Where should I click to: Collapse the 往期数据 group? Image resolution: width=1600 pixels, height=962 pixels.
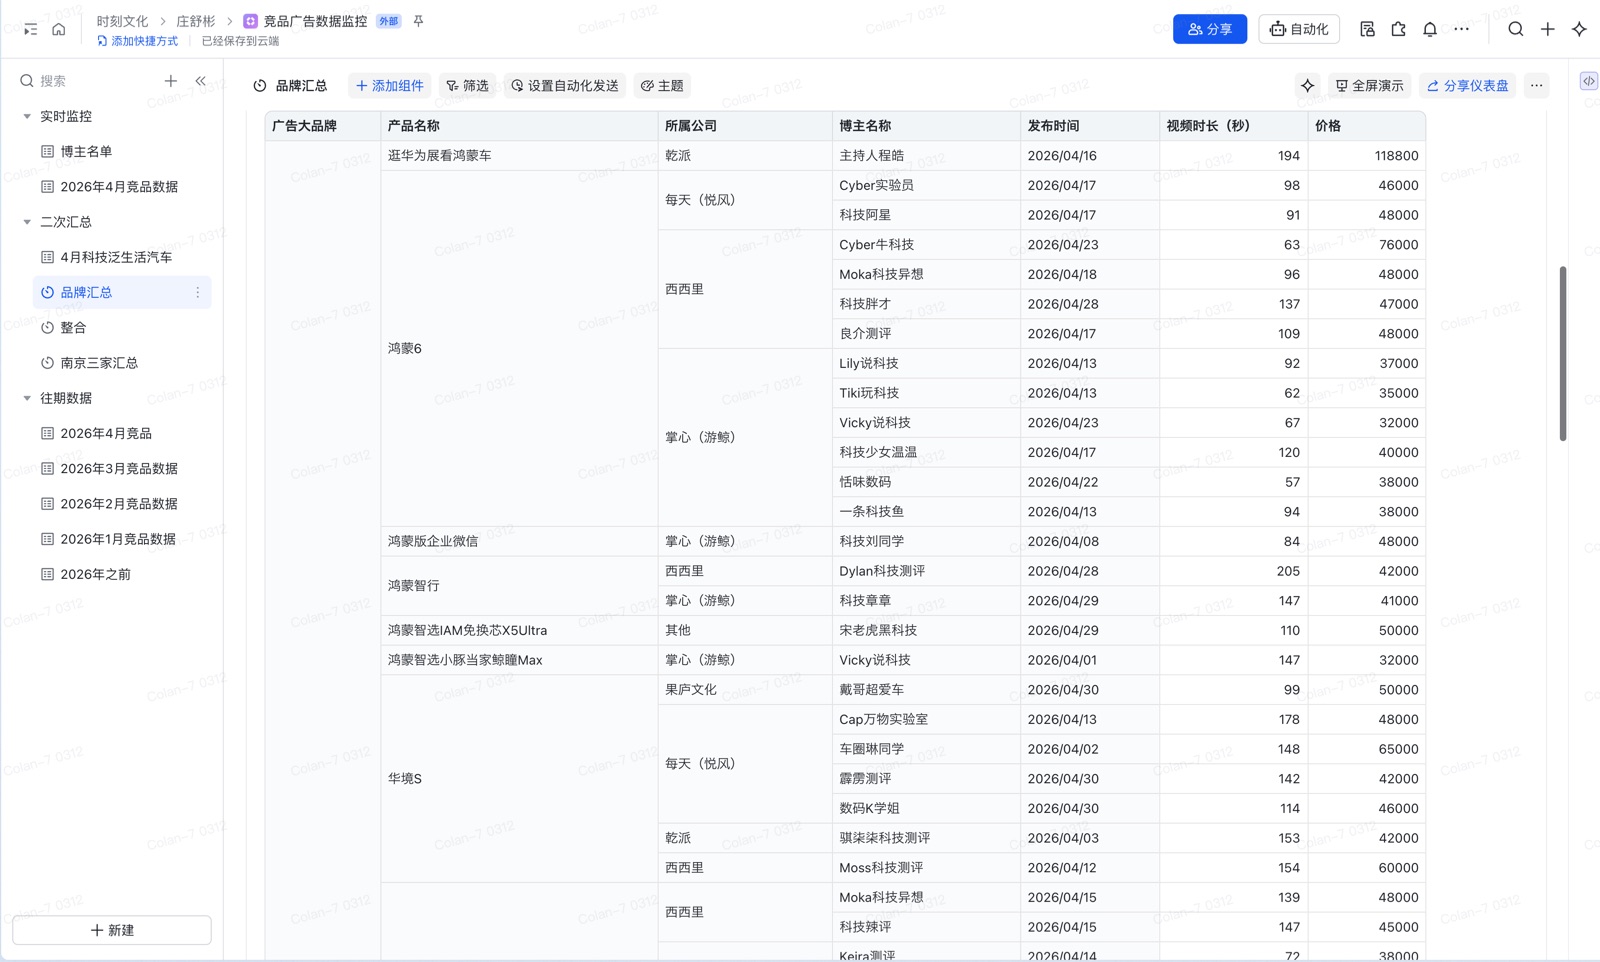pyautogui.click(x=27, y=398)
